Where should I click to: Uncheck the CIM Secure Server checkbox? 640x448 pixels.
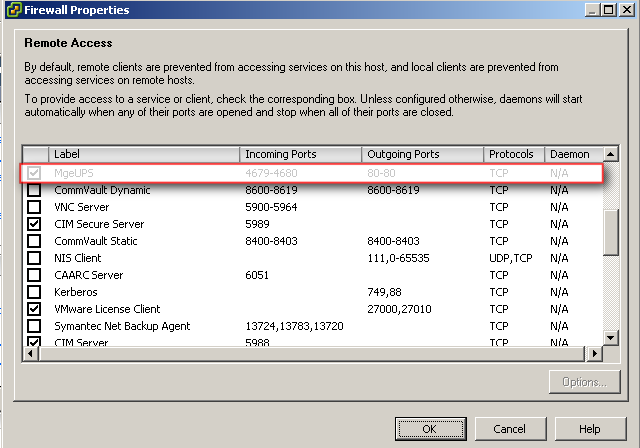pos(34,224)
